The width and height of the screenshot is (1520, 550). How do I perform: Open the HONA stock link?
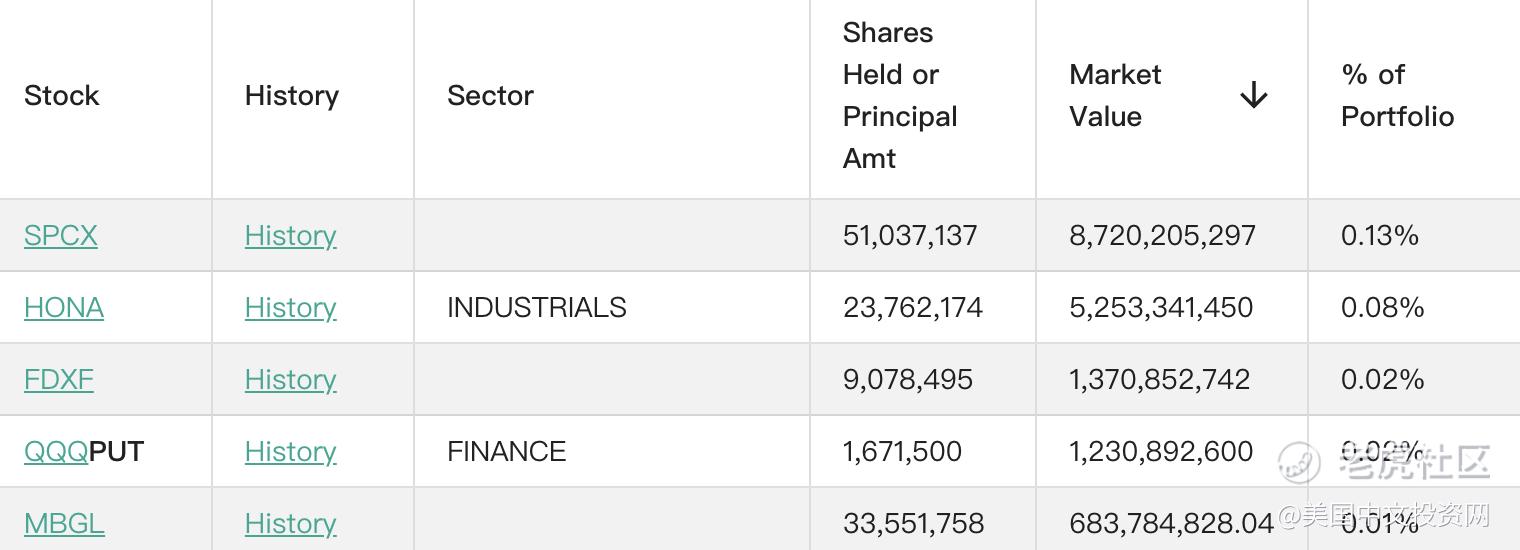click(x=64, y=308)
